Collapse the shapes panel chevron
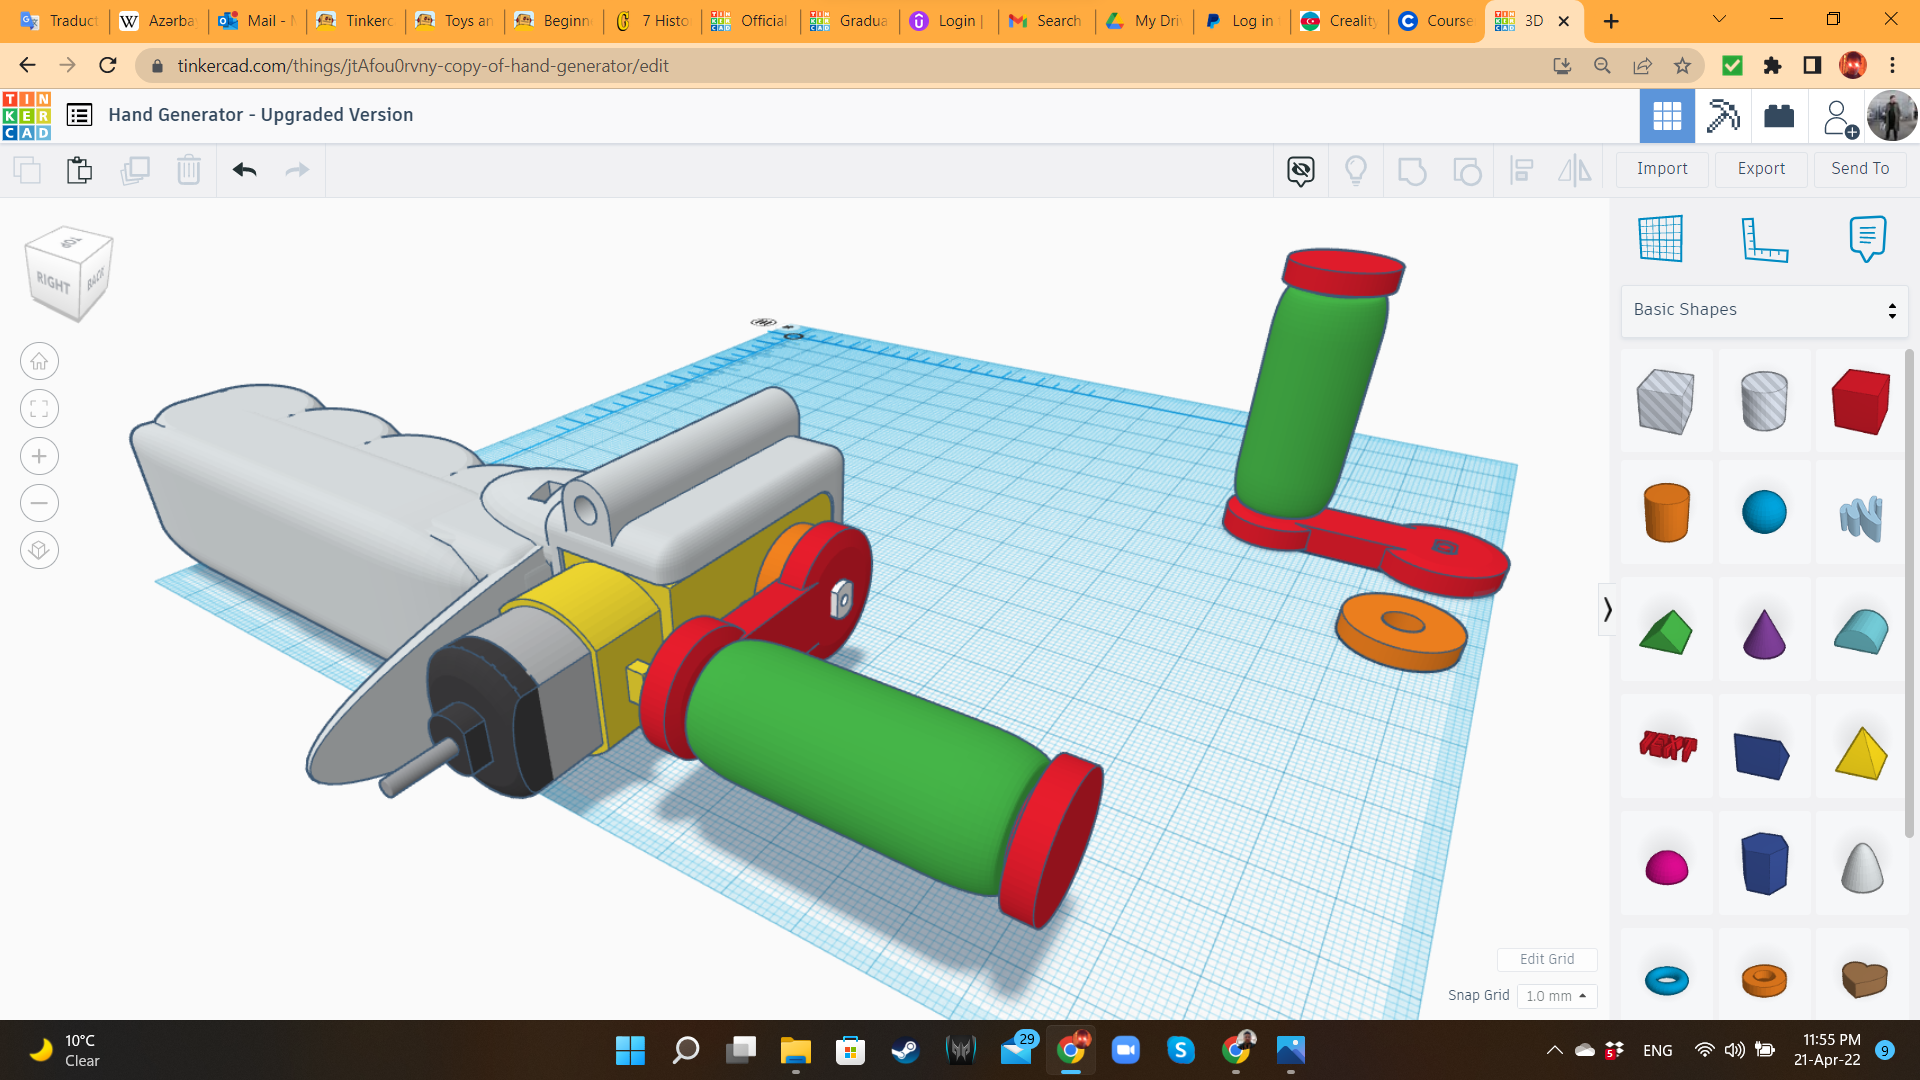 tap(1607, 610)
